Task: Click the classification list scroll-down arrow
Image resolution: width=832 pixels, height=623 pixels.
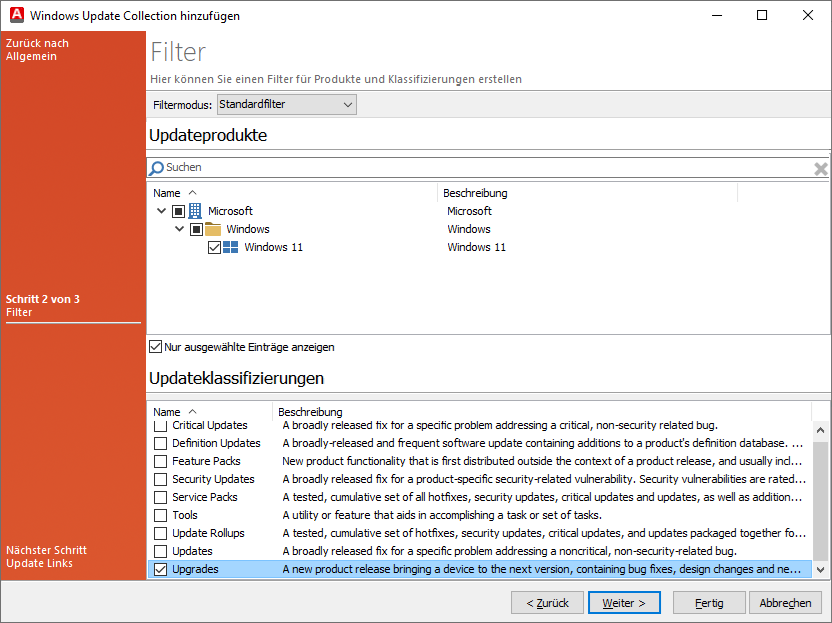Action: click(x=820, y=570)
